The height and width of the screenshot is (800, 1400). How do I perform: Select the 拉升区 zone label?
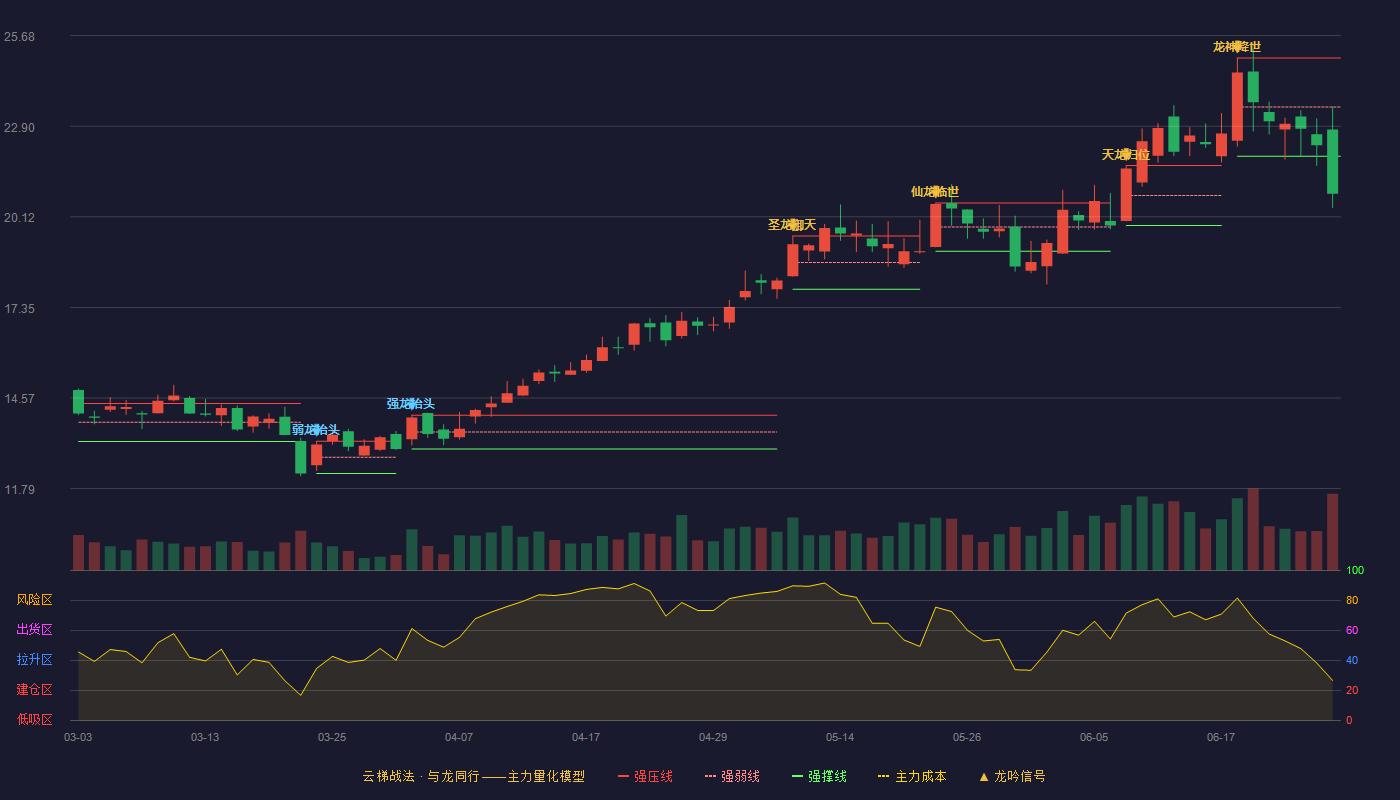(34, 660)
